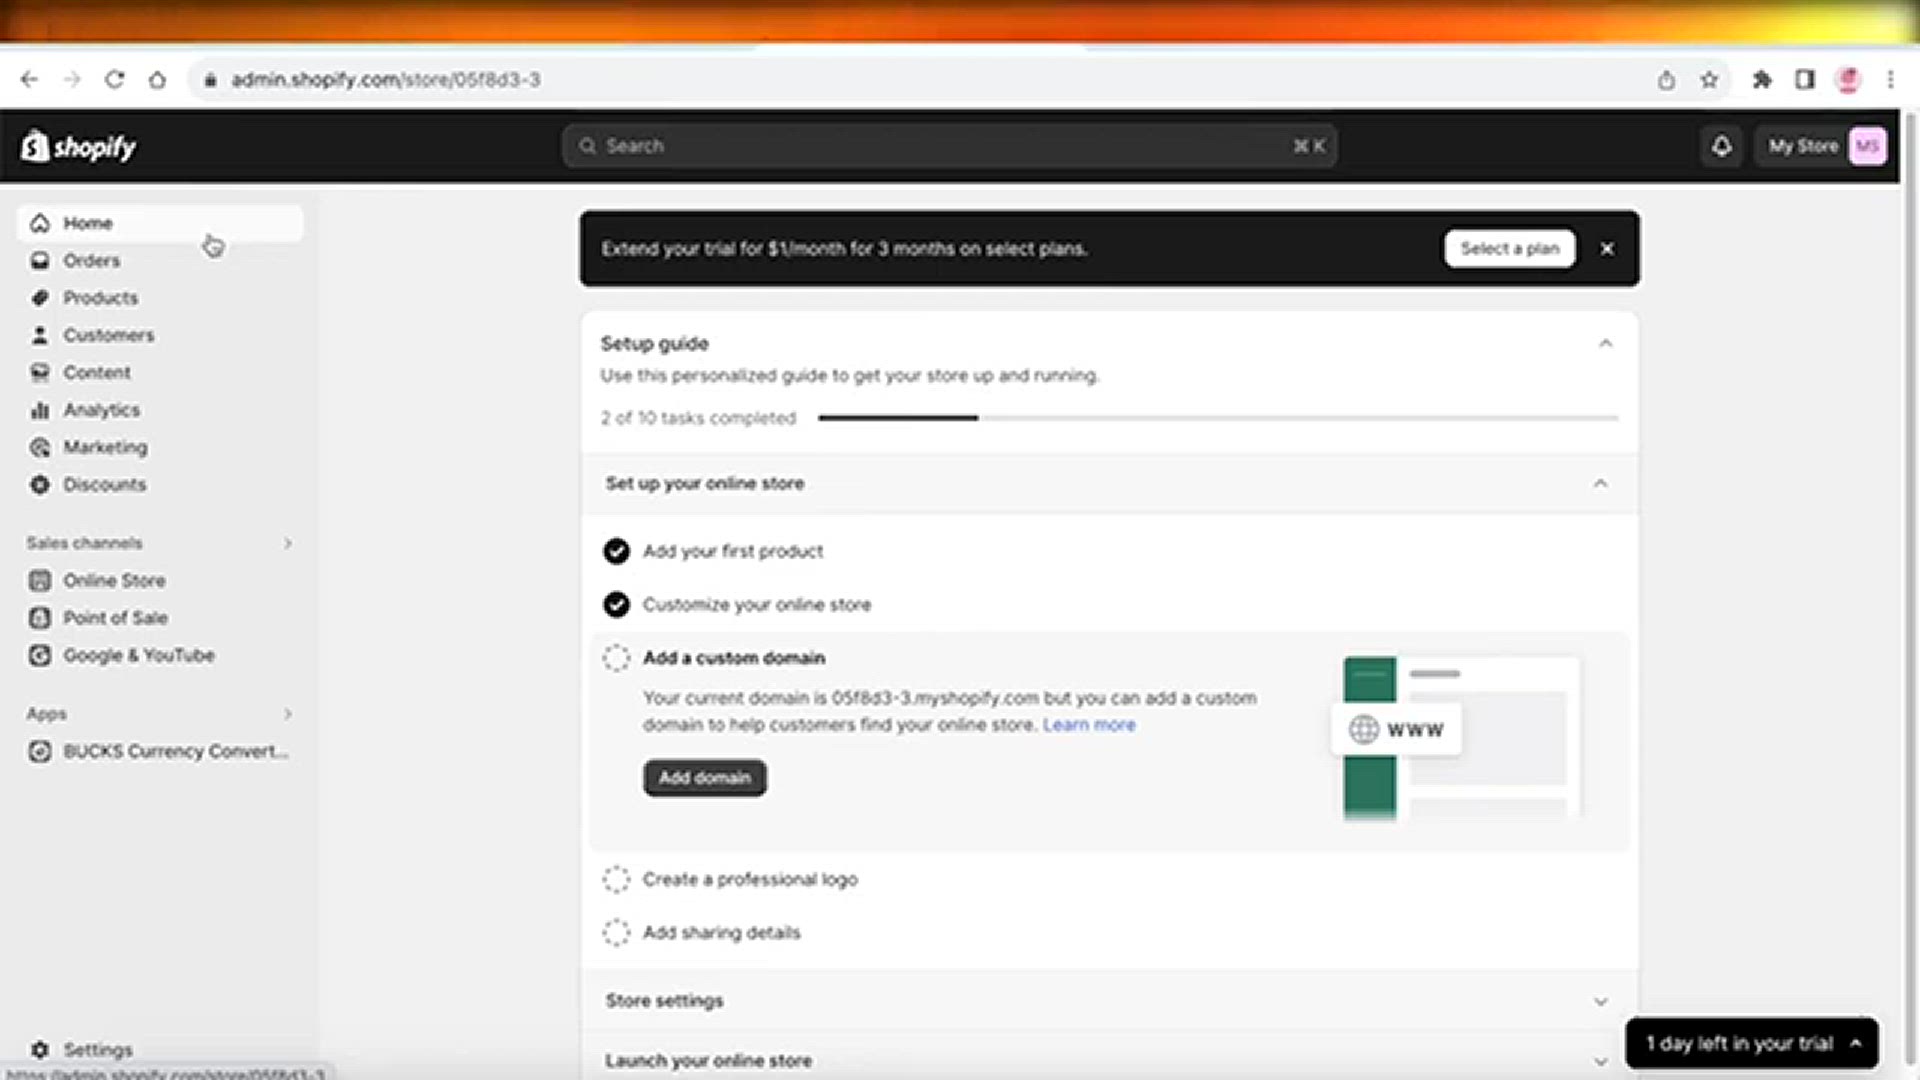1920x1080 pixels.
Task: Open the notifications bell
Action: (x=1721, y=146)
